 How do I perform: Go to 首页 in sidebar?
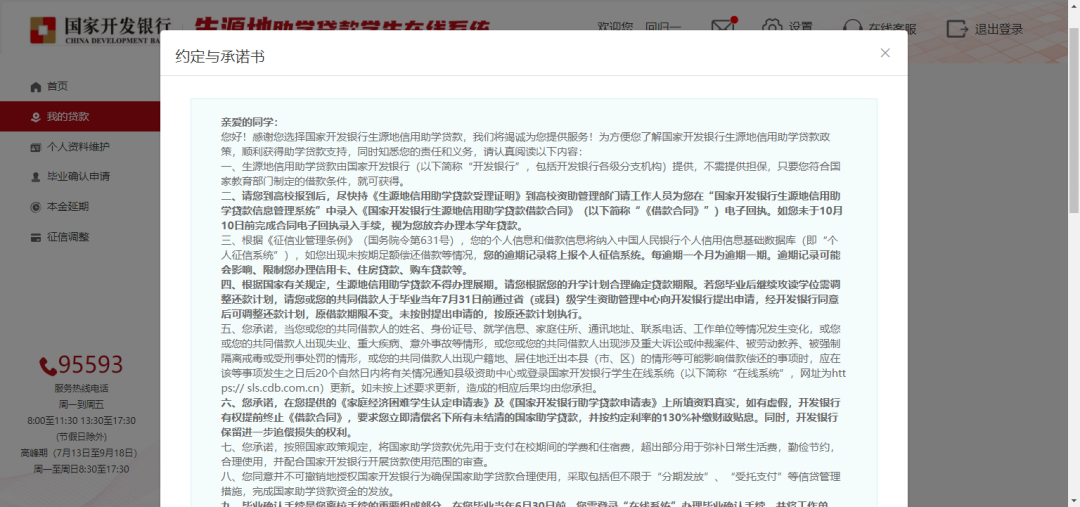(x=58, y=87)
